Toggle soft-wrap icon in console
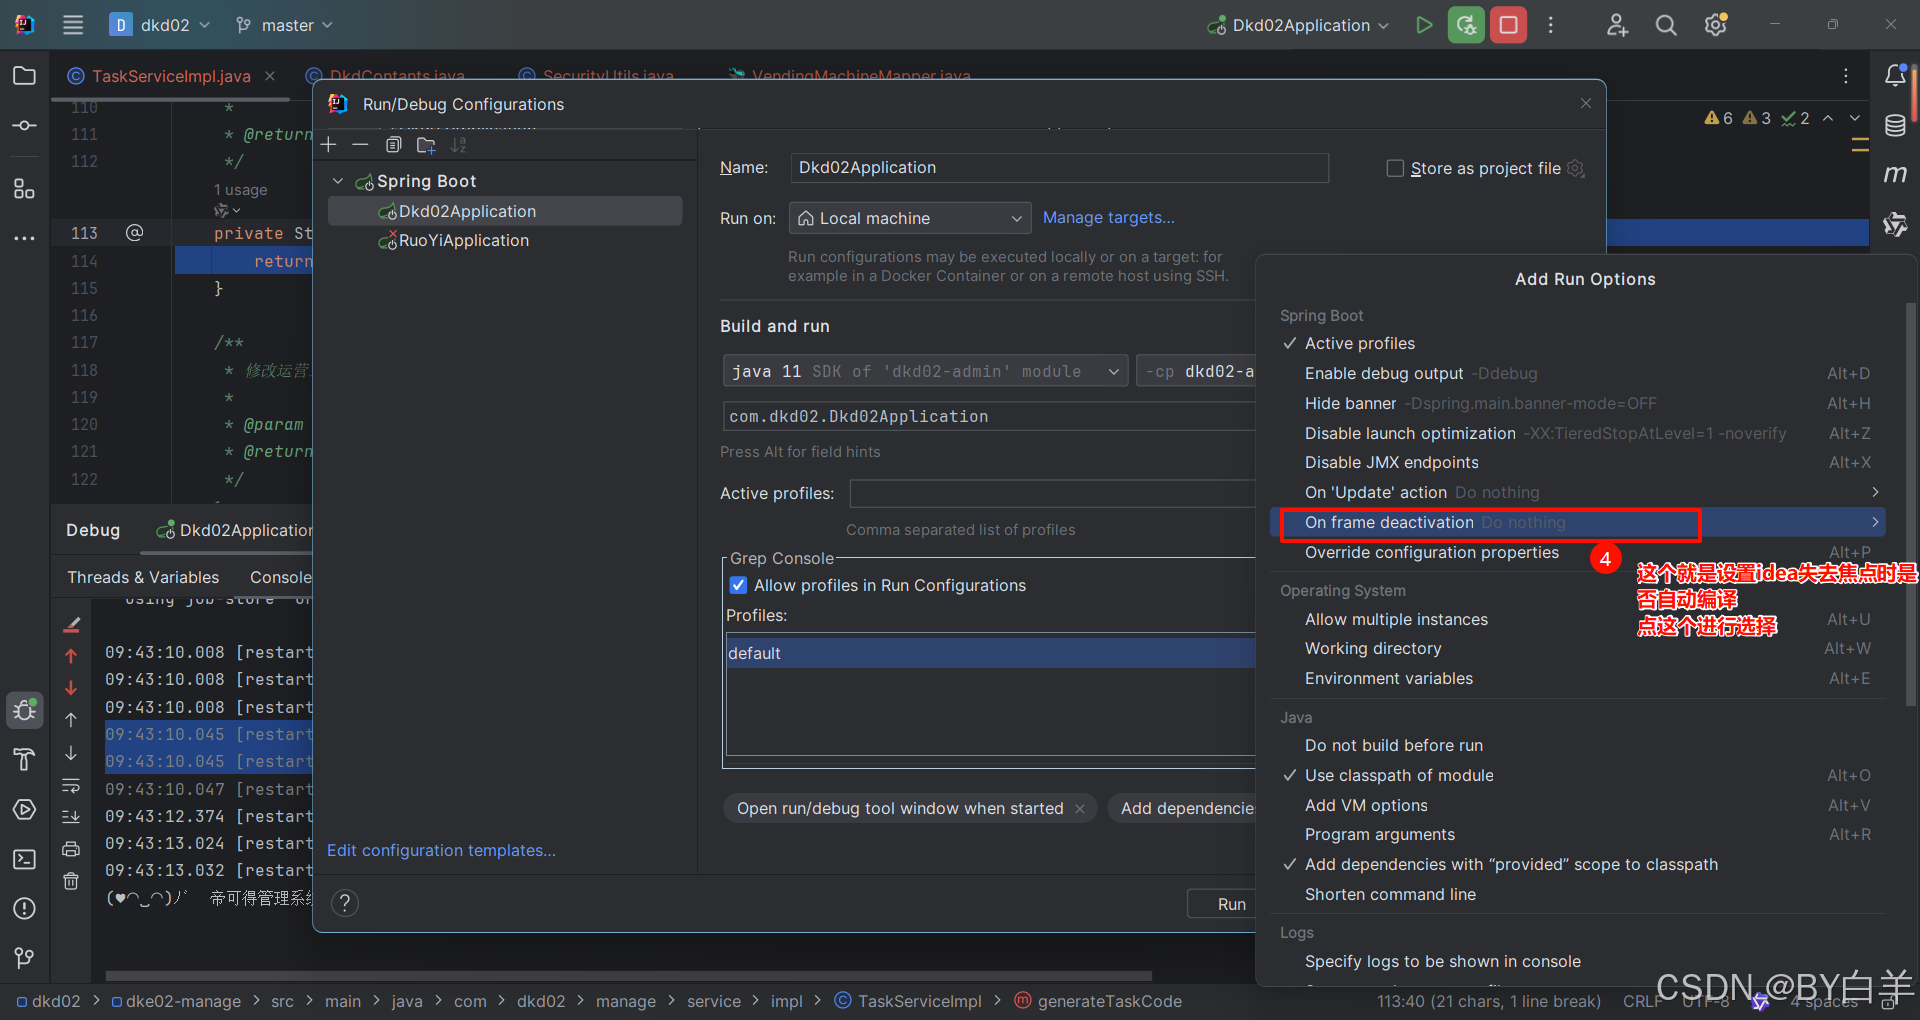 pos(71,785)
